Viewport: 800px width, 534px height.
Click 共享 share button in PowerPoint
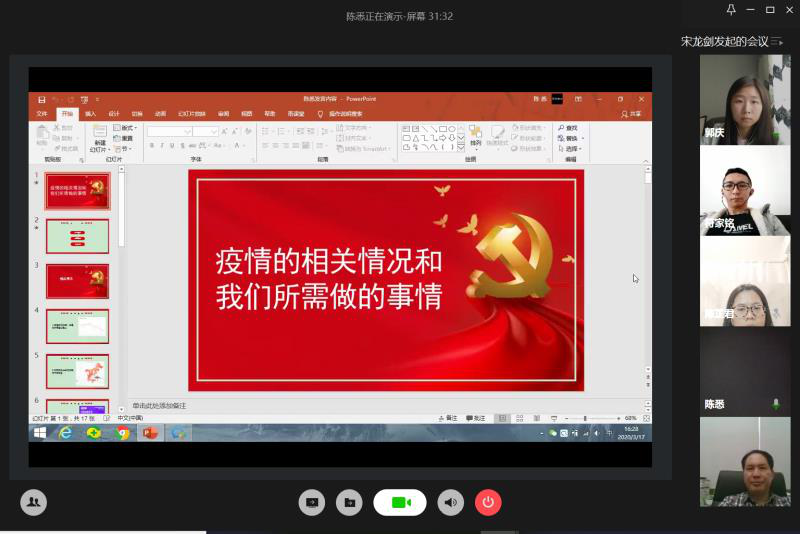point(631,114)
